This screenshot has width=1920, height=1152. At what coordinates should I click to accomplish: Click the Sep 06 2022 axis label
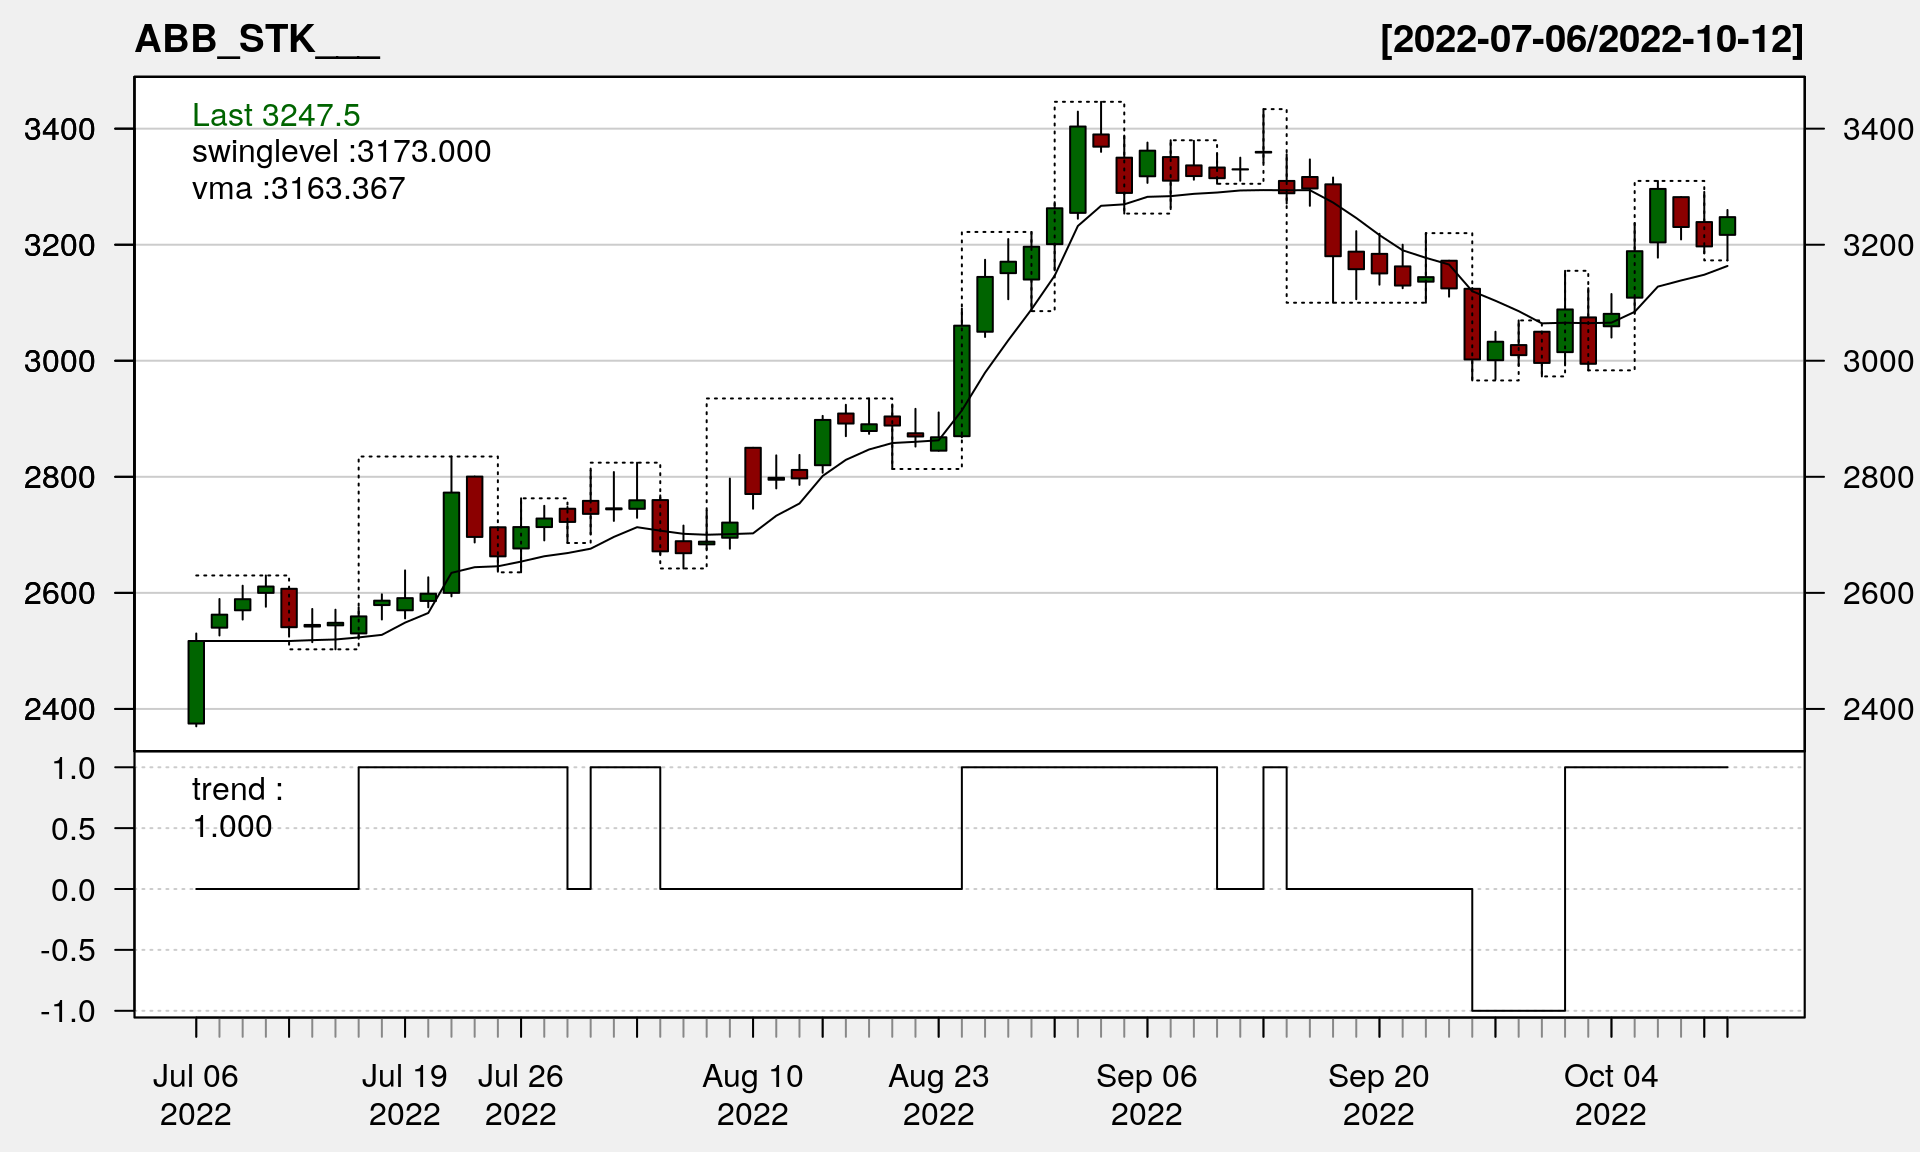[1146, 1094]
